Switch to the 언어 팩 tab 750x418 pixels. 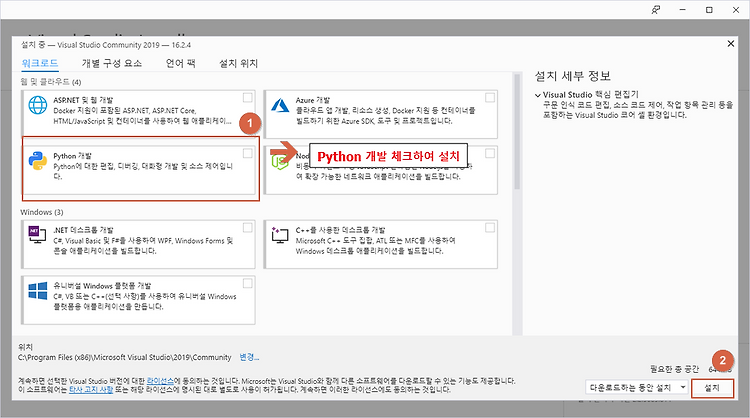181,63
